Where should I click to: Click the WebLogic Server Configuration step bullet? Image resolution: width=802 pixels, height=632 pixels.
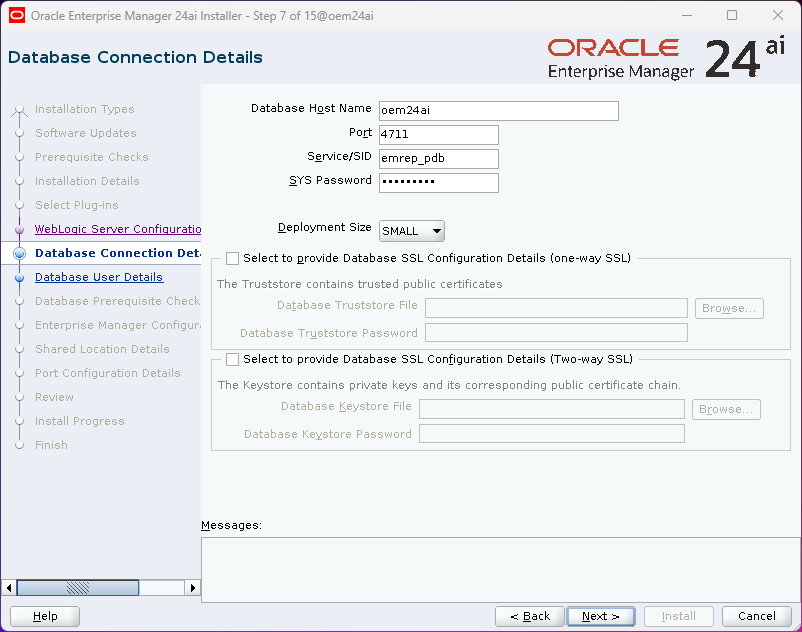point(19,230)
